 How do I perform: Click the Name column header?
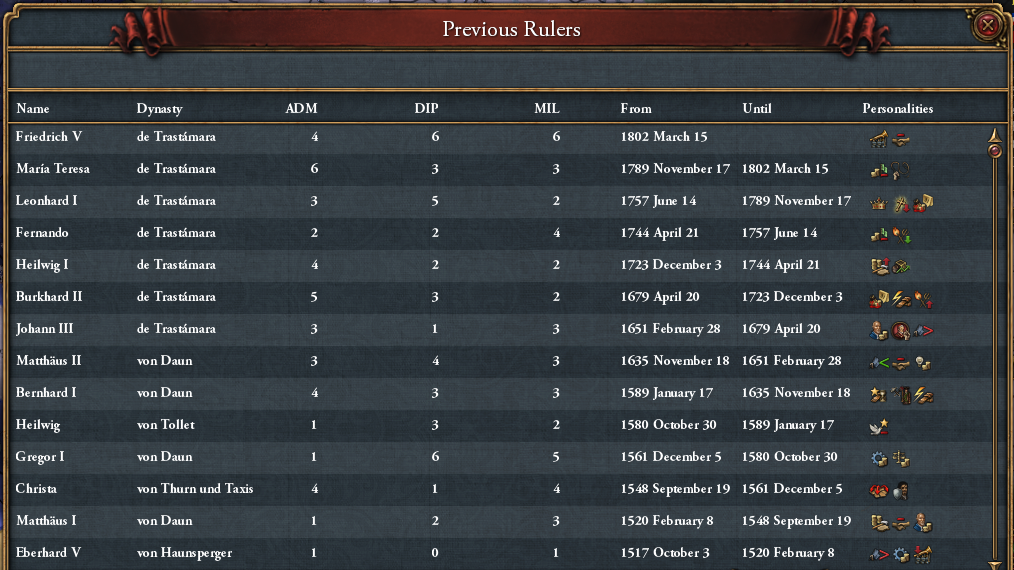(x=32, y=108)
